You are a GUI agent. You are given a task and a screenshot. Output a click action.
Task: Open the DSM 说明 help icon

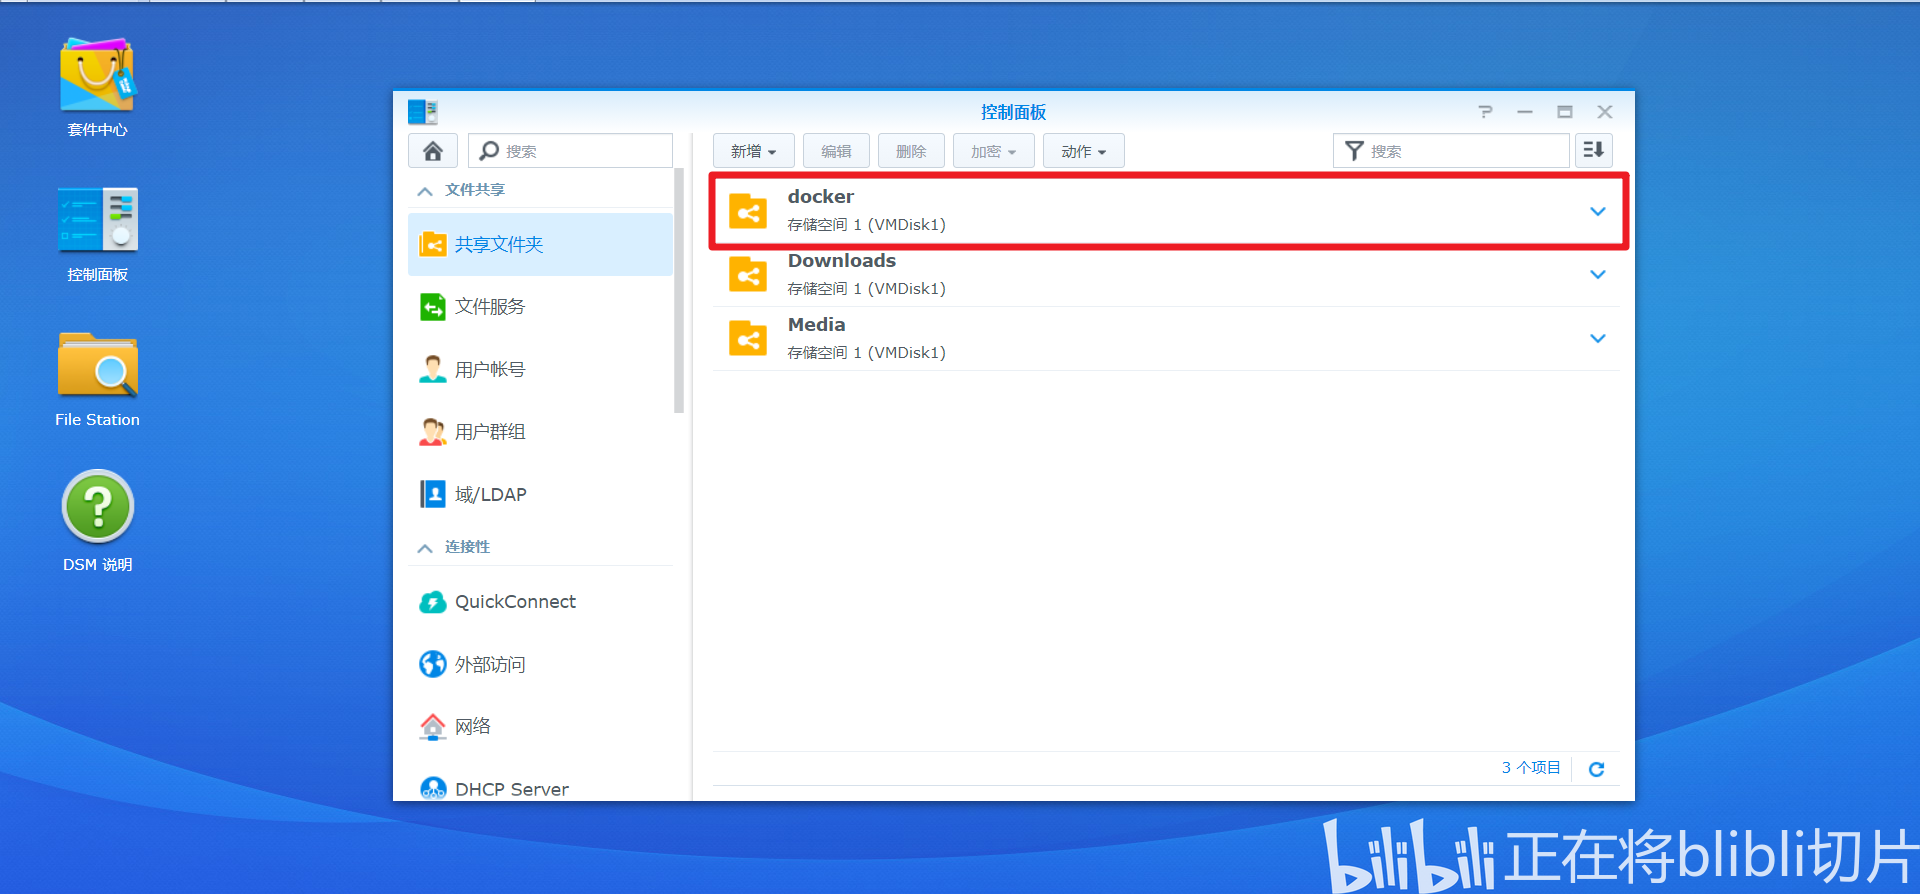97,507
